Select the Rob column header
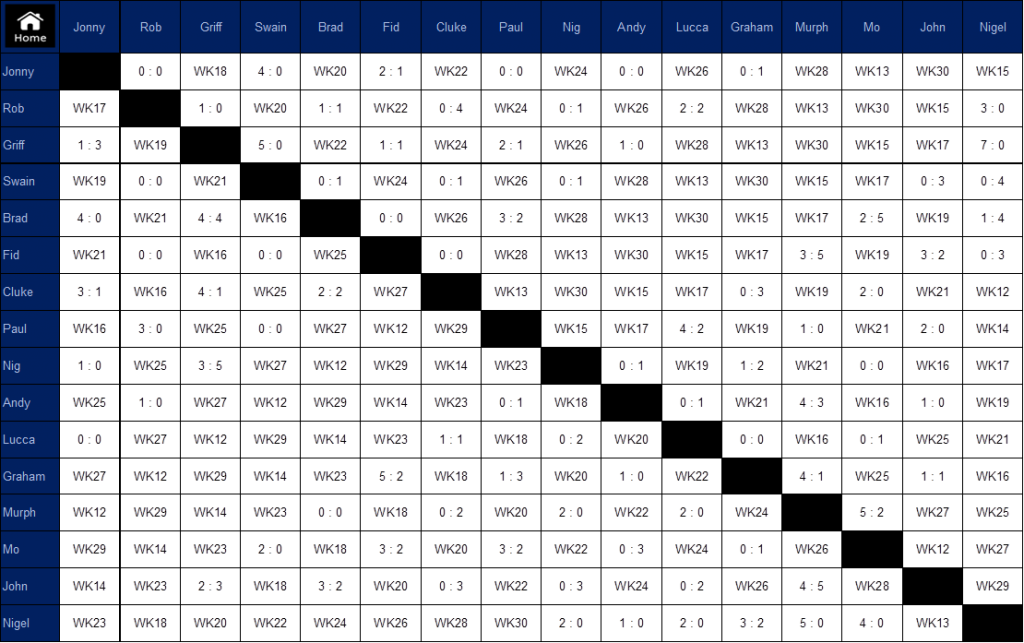Screen dimensions: 1024x643 click(150, 27)
